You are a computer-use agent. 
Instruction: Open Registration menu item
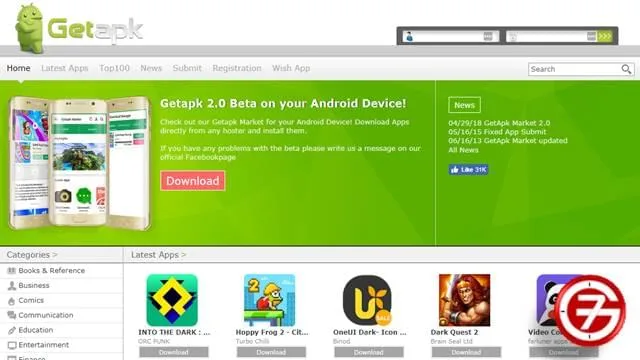[237, 68]
